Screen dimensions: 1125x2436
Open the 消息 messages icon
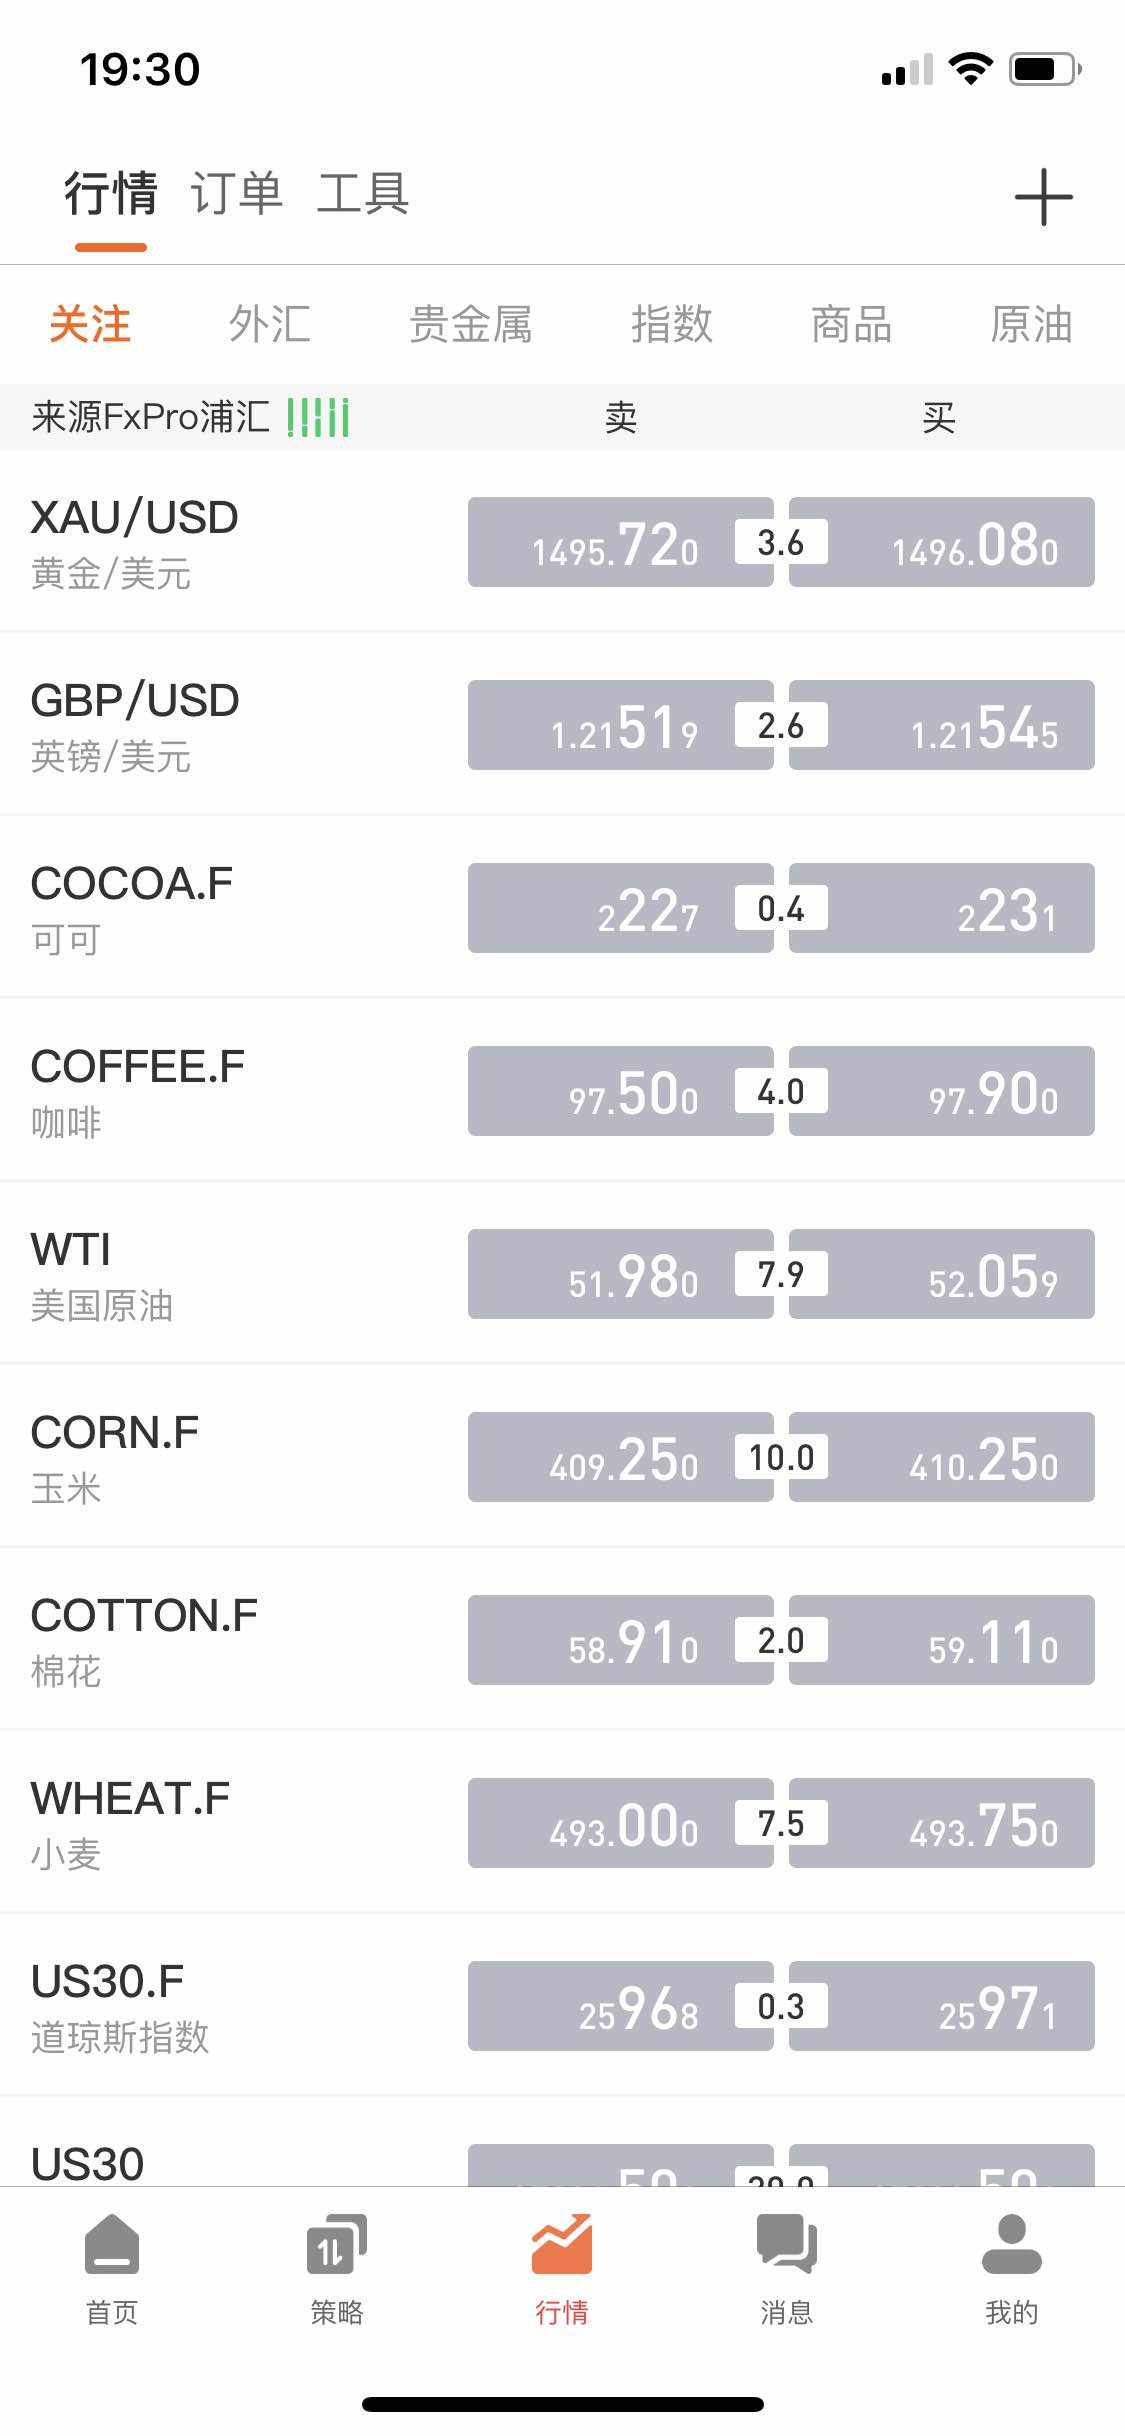(787, 2245)
